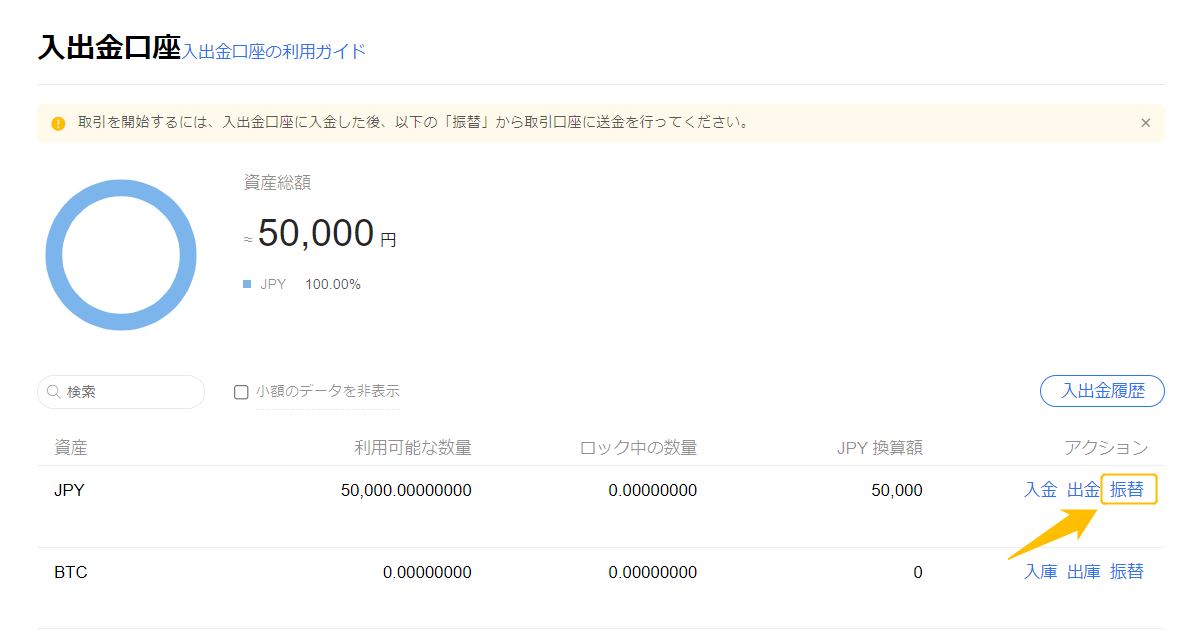Image resolution: width=1200 pixels, height=640 pixels.
Task: Click the アクション column header
Action: tap(1106, 447)
